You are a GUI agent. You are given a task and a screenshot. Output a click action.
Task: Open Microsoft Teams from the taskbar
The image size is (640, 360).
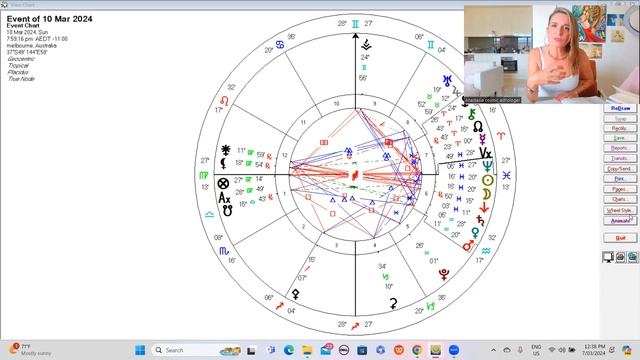(x=271, y=350)
